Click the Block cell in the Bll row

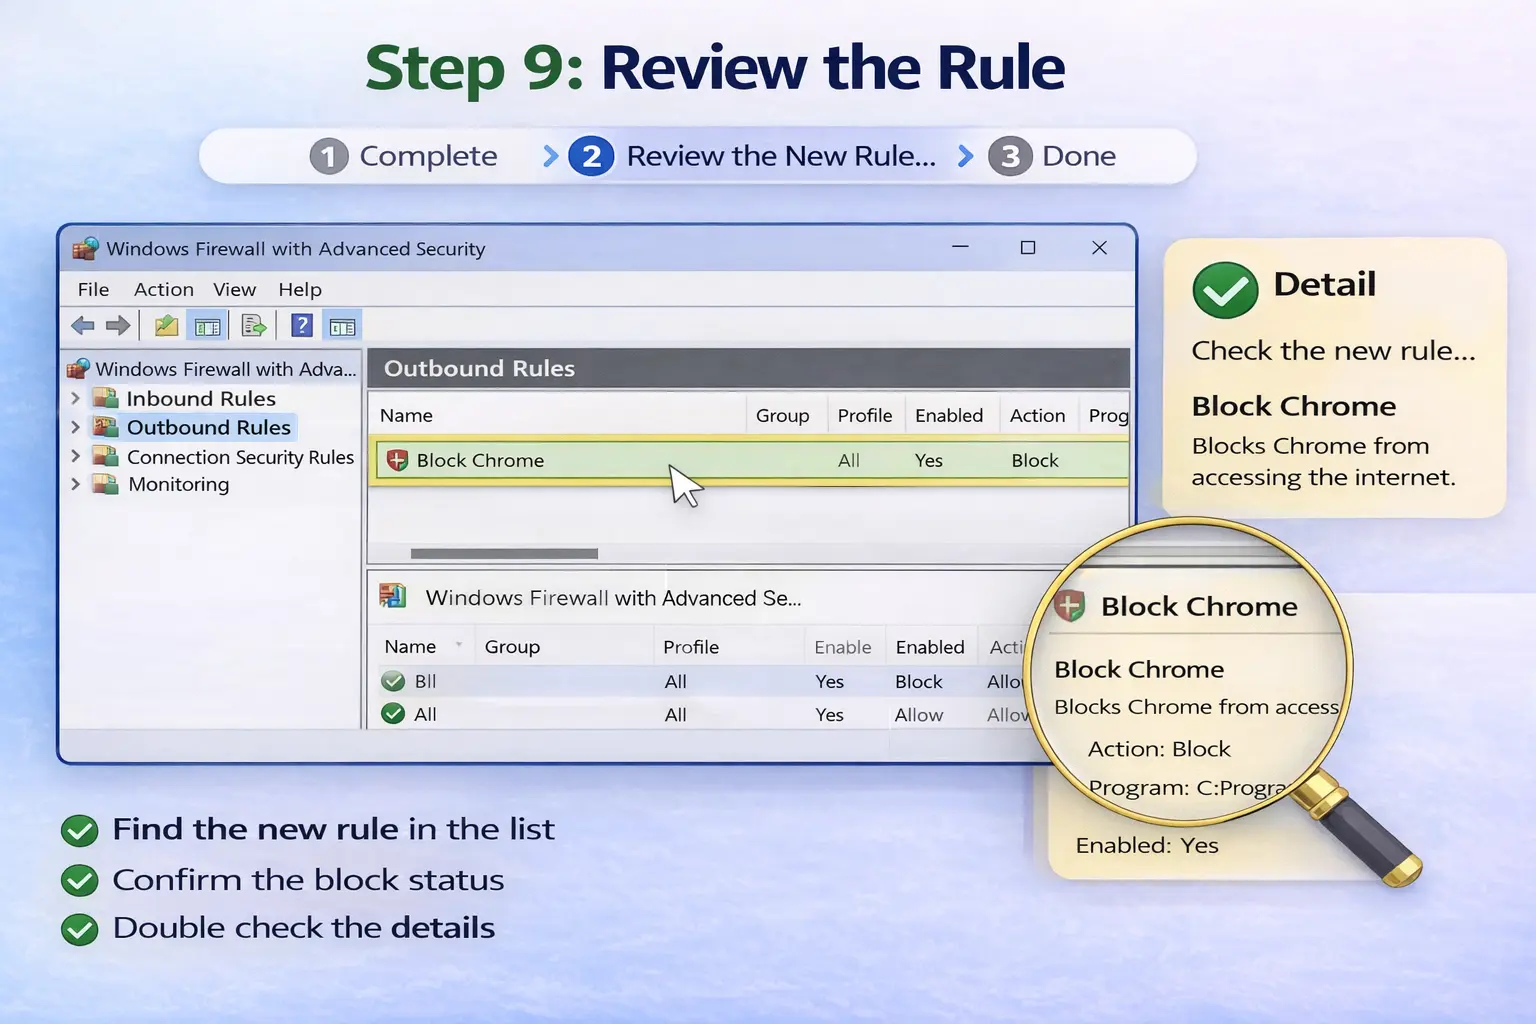[919, 681]
